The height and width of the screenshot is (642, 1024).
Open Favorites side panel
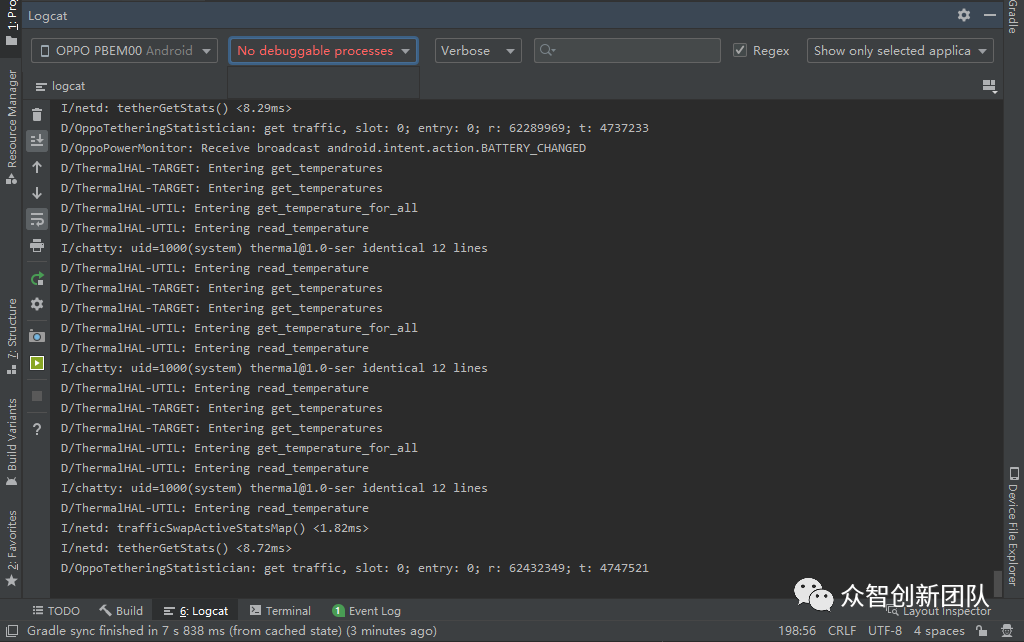(x=11, y=547)
